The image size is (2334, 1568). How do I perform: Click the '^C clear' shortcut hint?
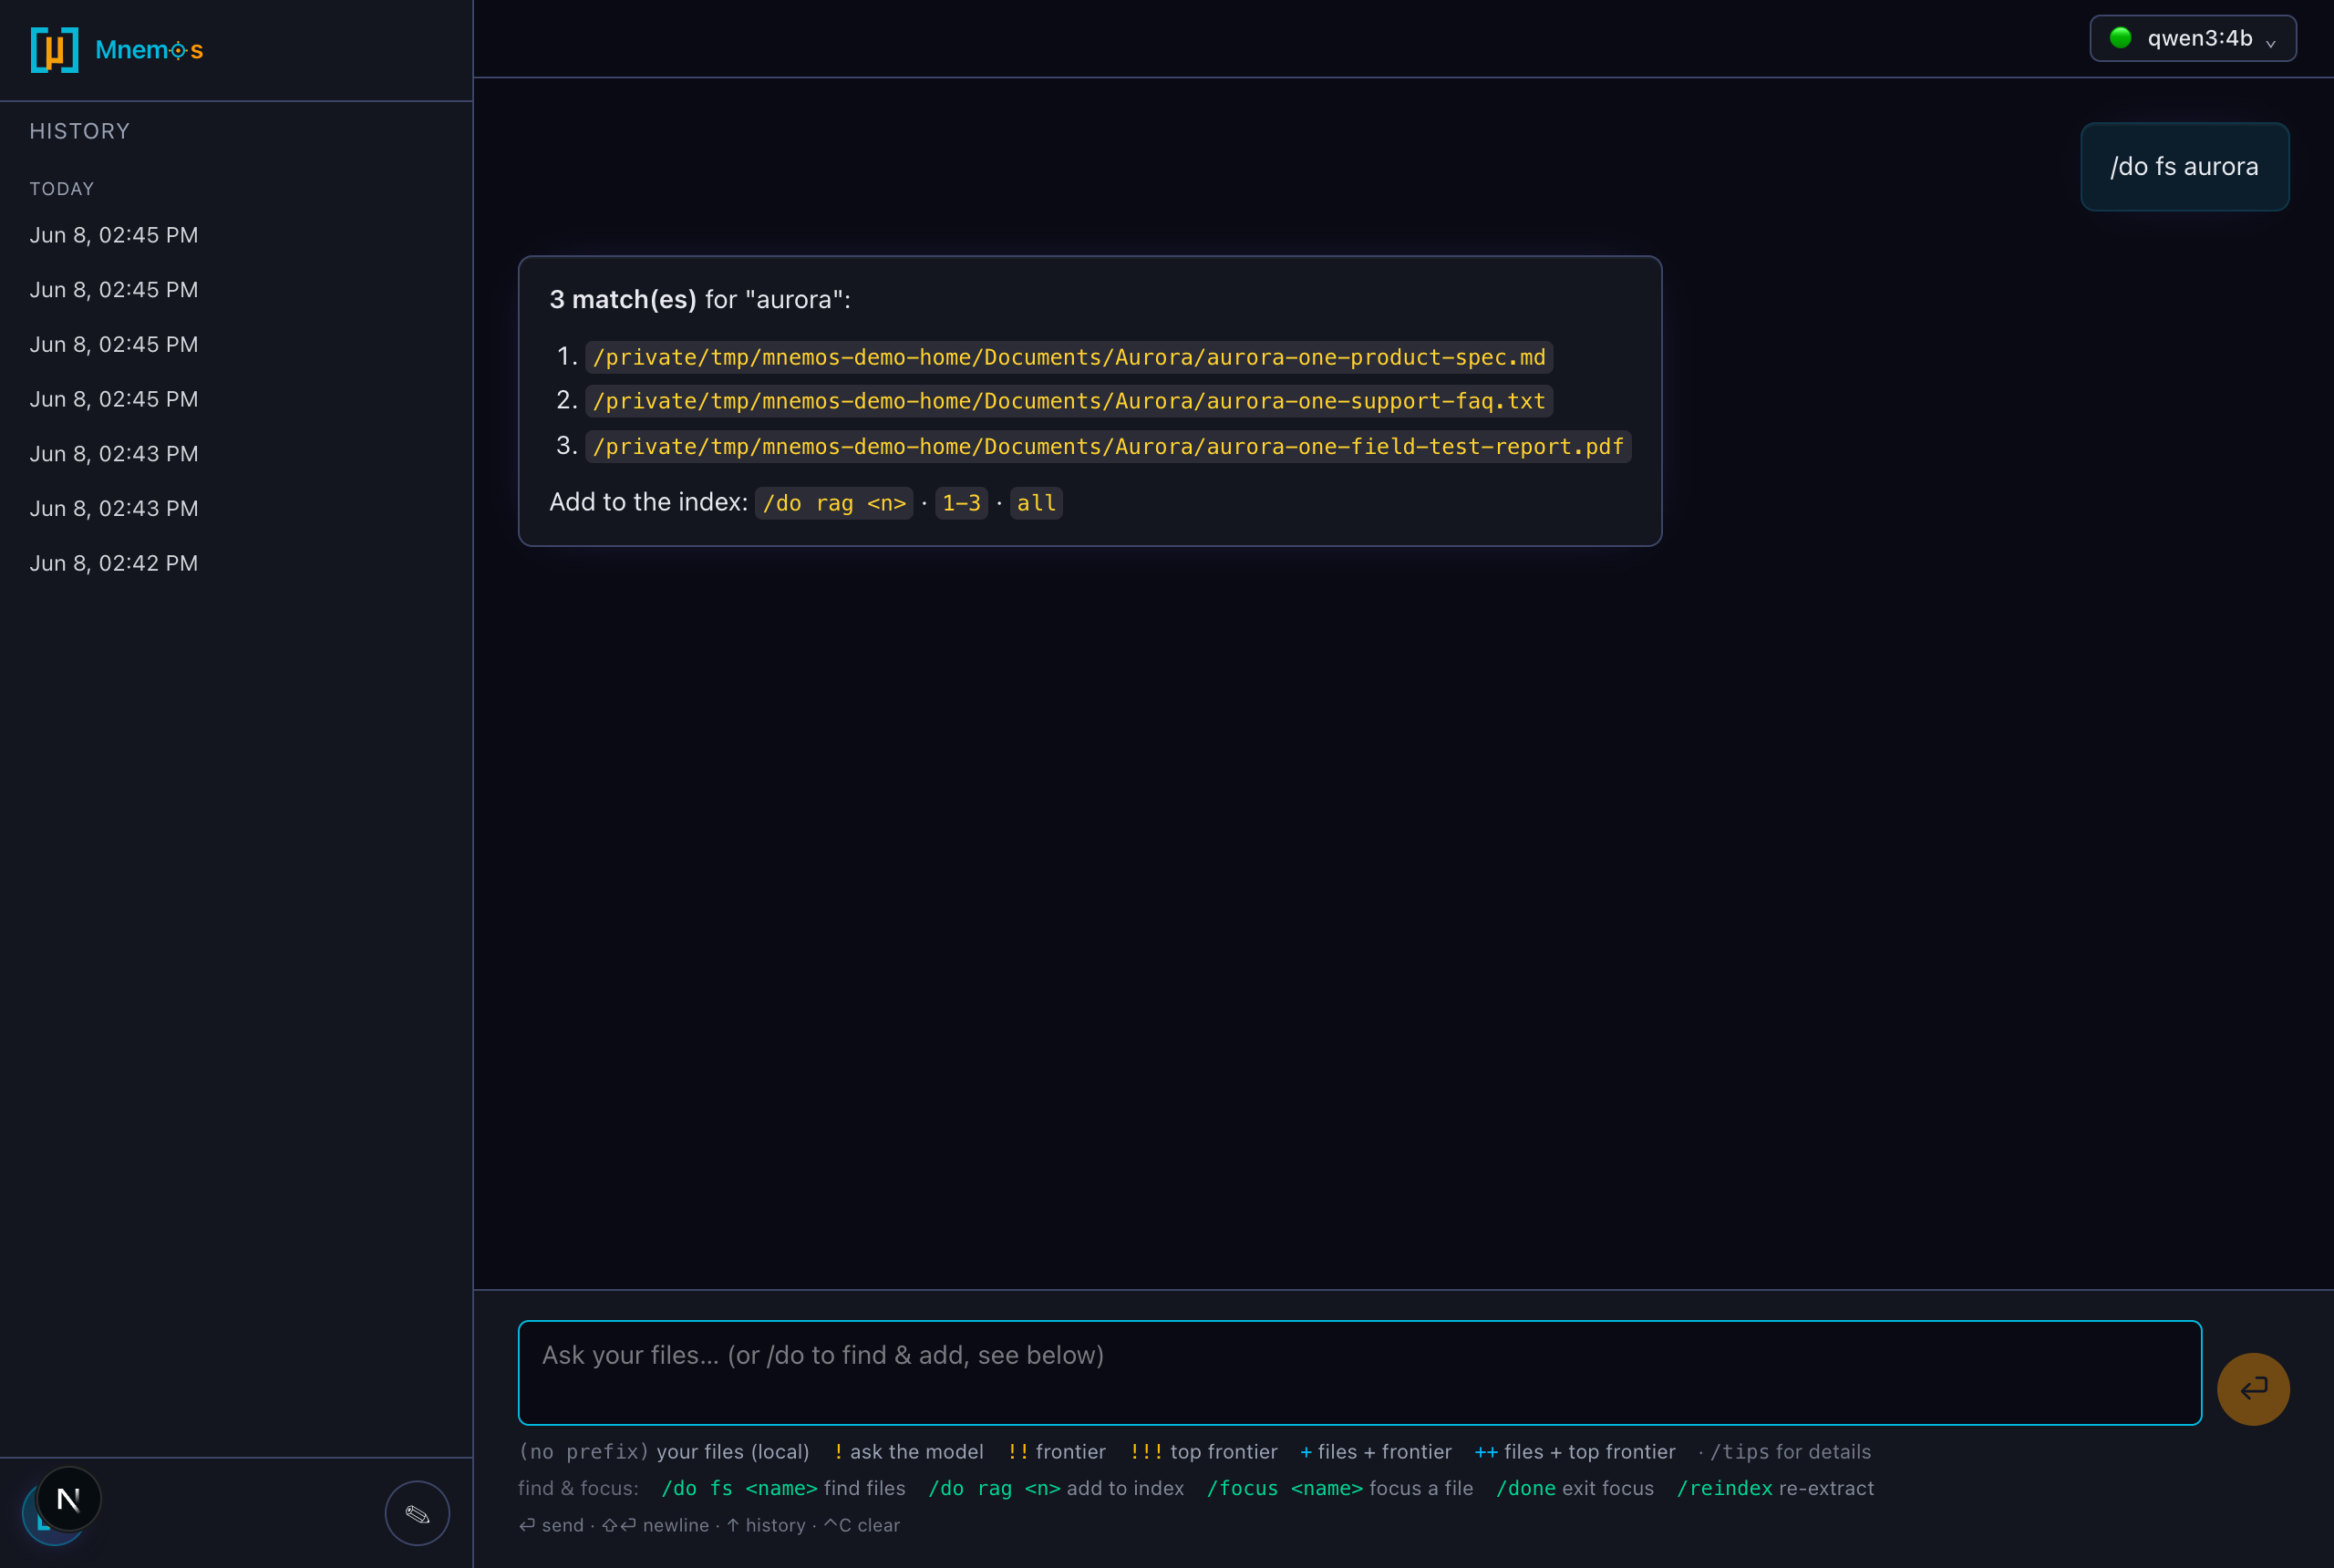862,1525
